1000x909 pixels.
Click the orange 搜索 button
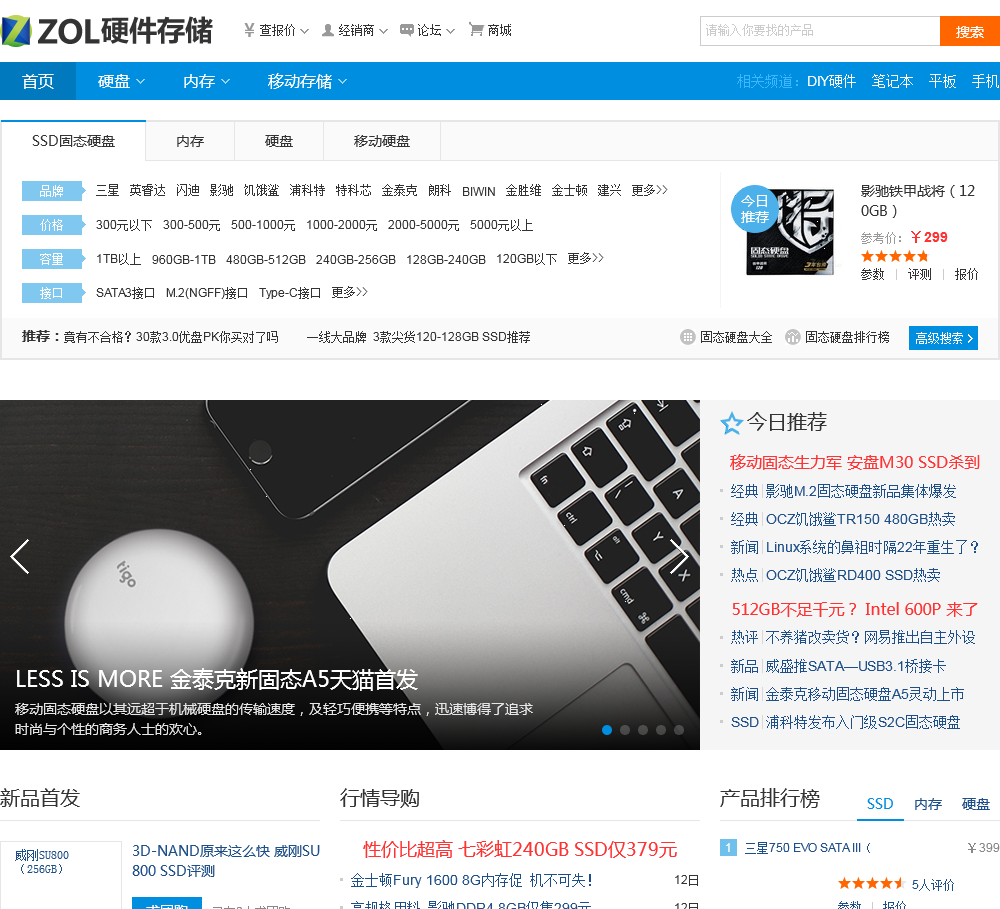tap(970, 31)
